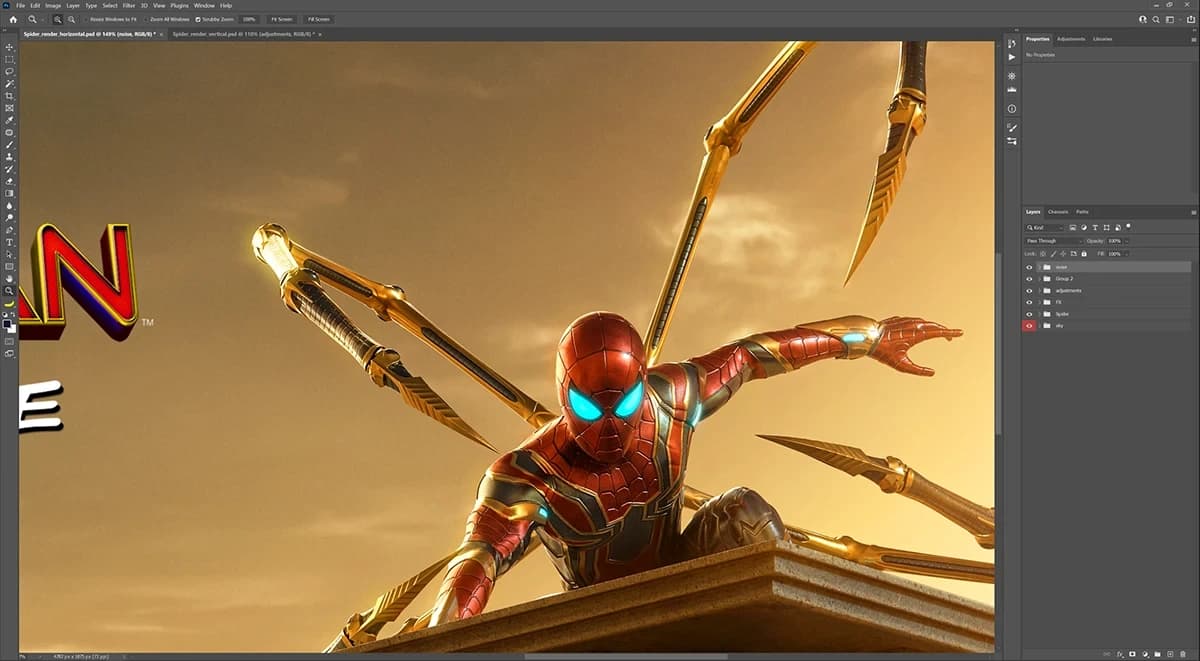Screen dimensions: 1200x661
Task: Select the Clone Stamp tool
Action: tap(10, 157)
